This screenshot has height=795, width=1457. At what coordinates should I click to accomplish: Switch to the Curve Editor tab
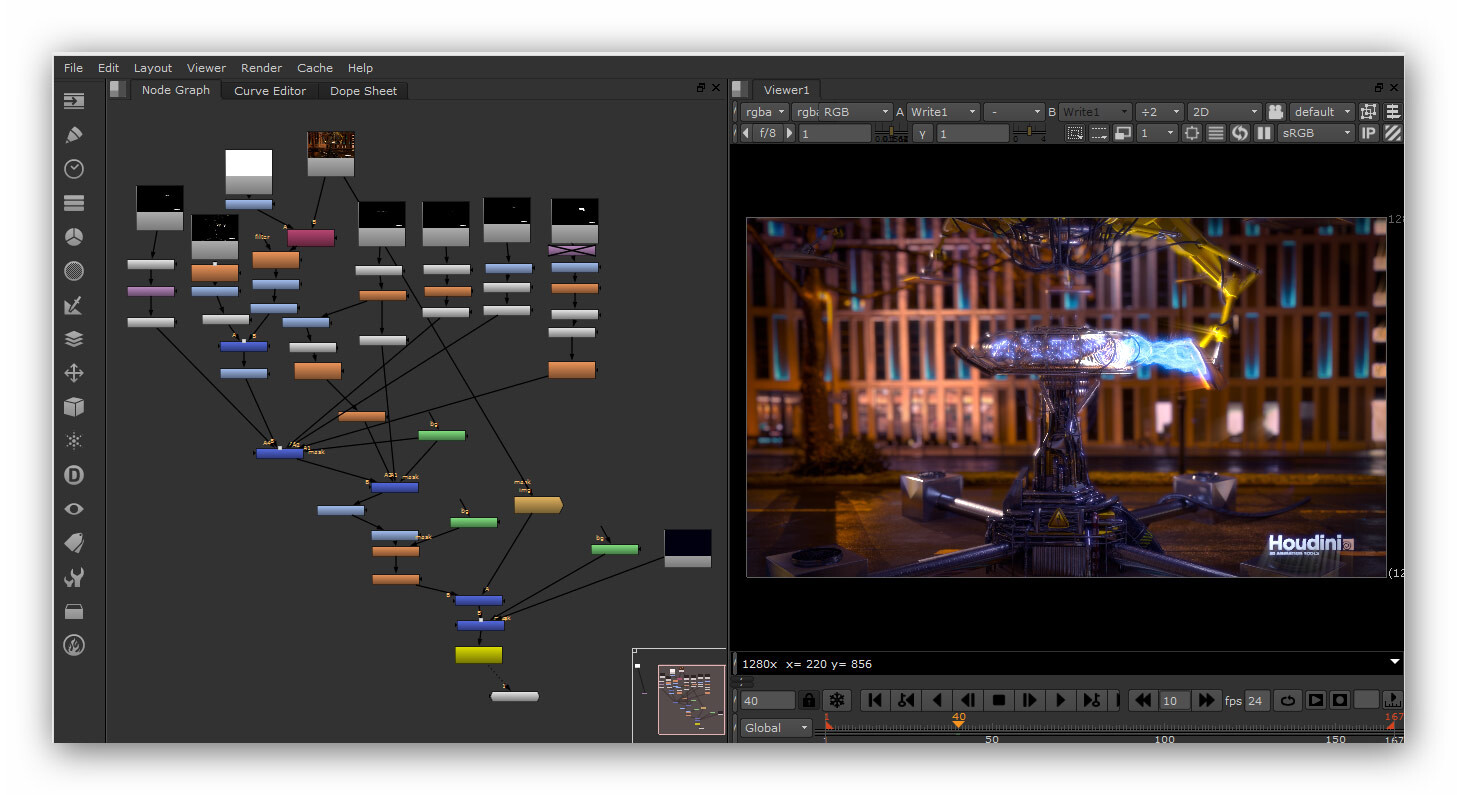[x=270, y=91]
